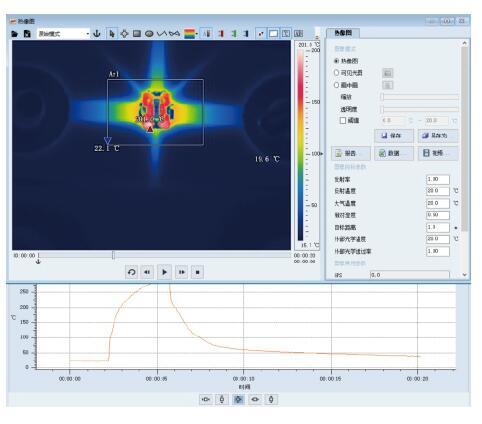Click the play button under the thermal image
Viewport: 482px width, 424px height.
coord(164,272)
